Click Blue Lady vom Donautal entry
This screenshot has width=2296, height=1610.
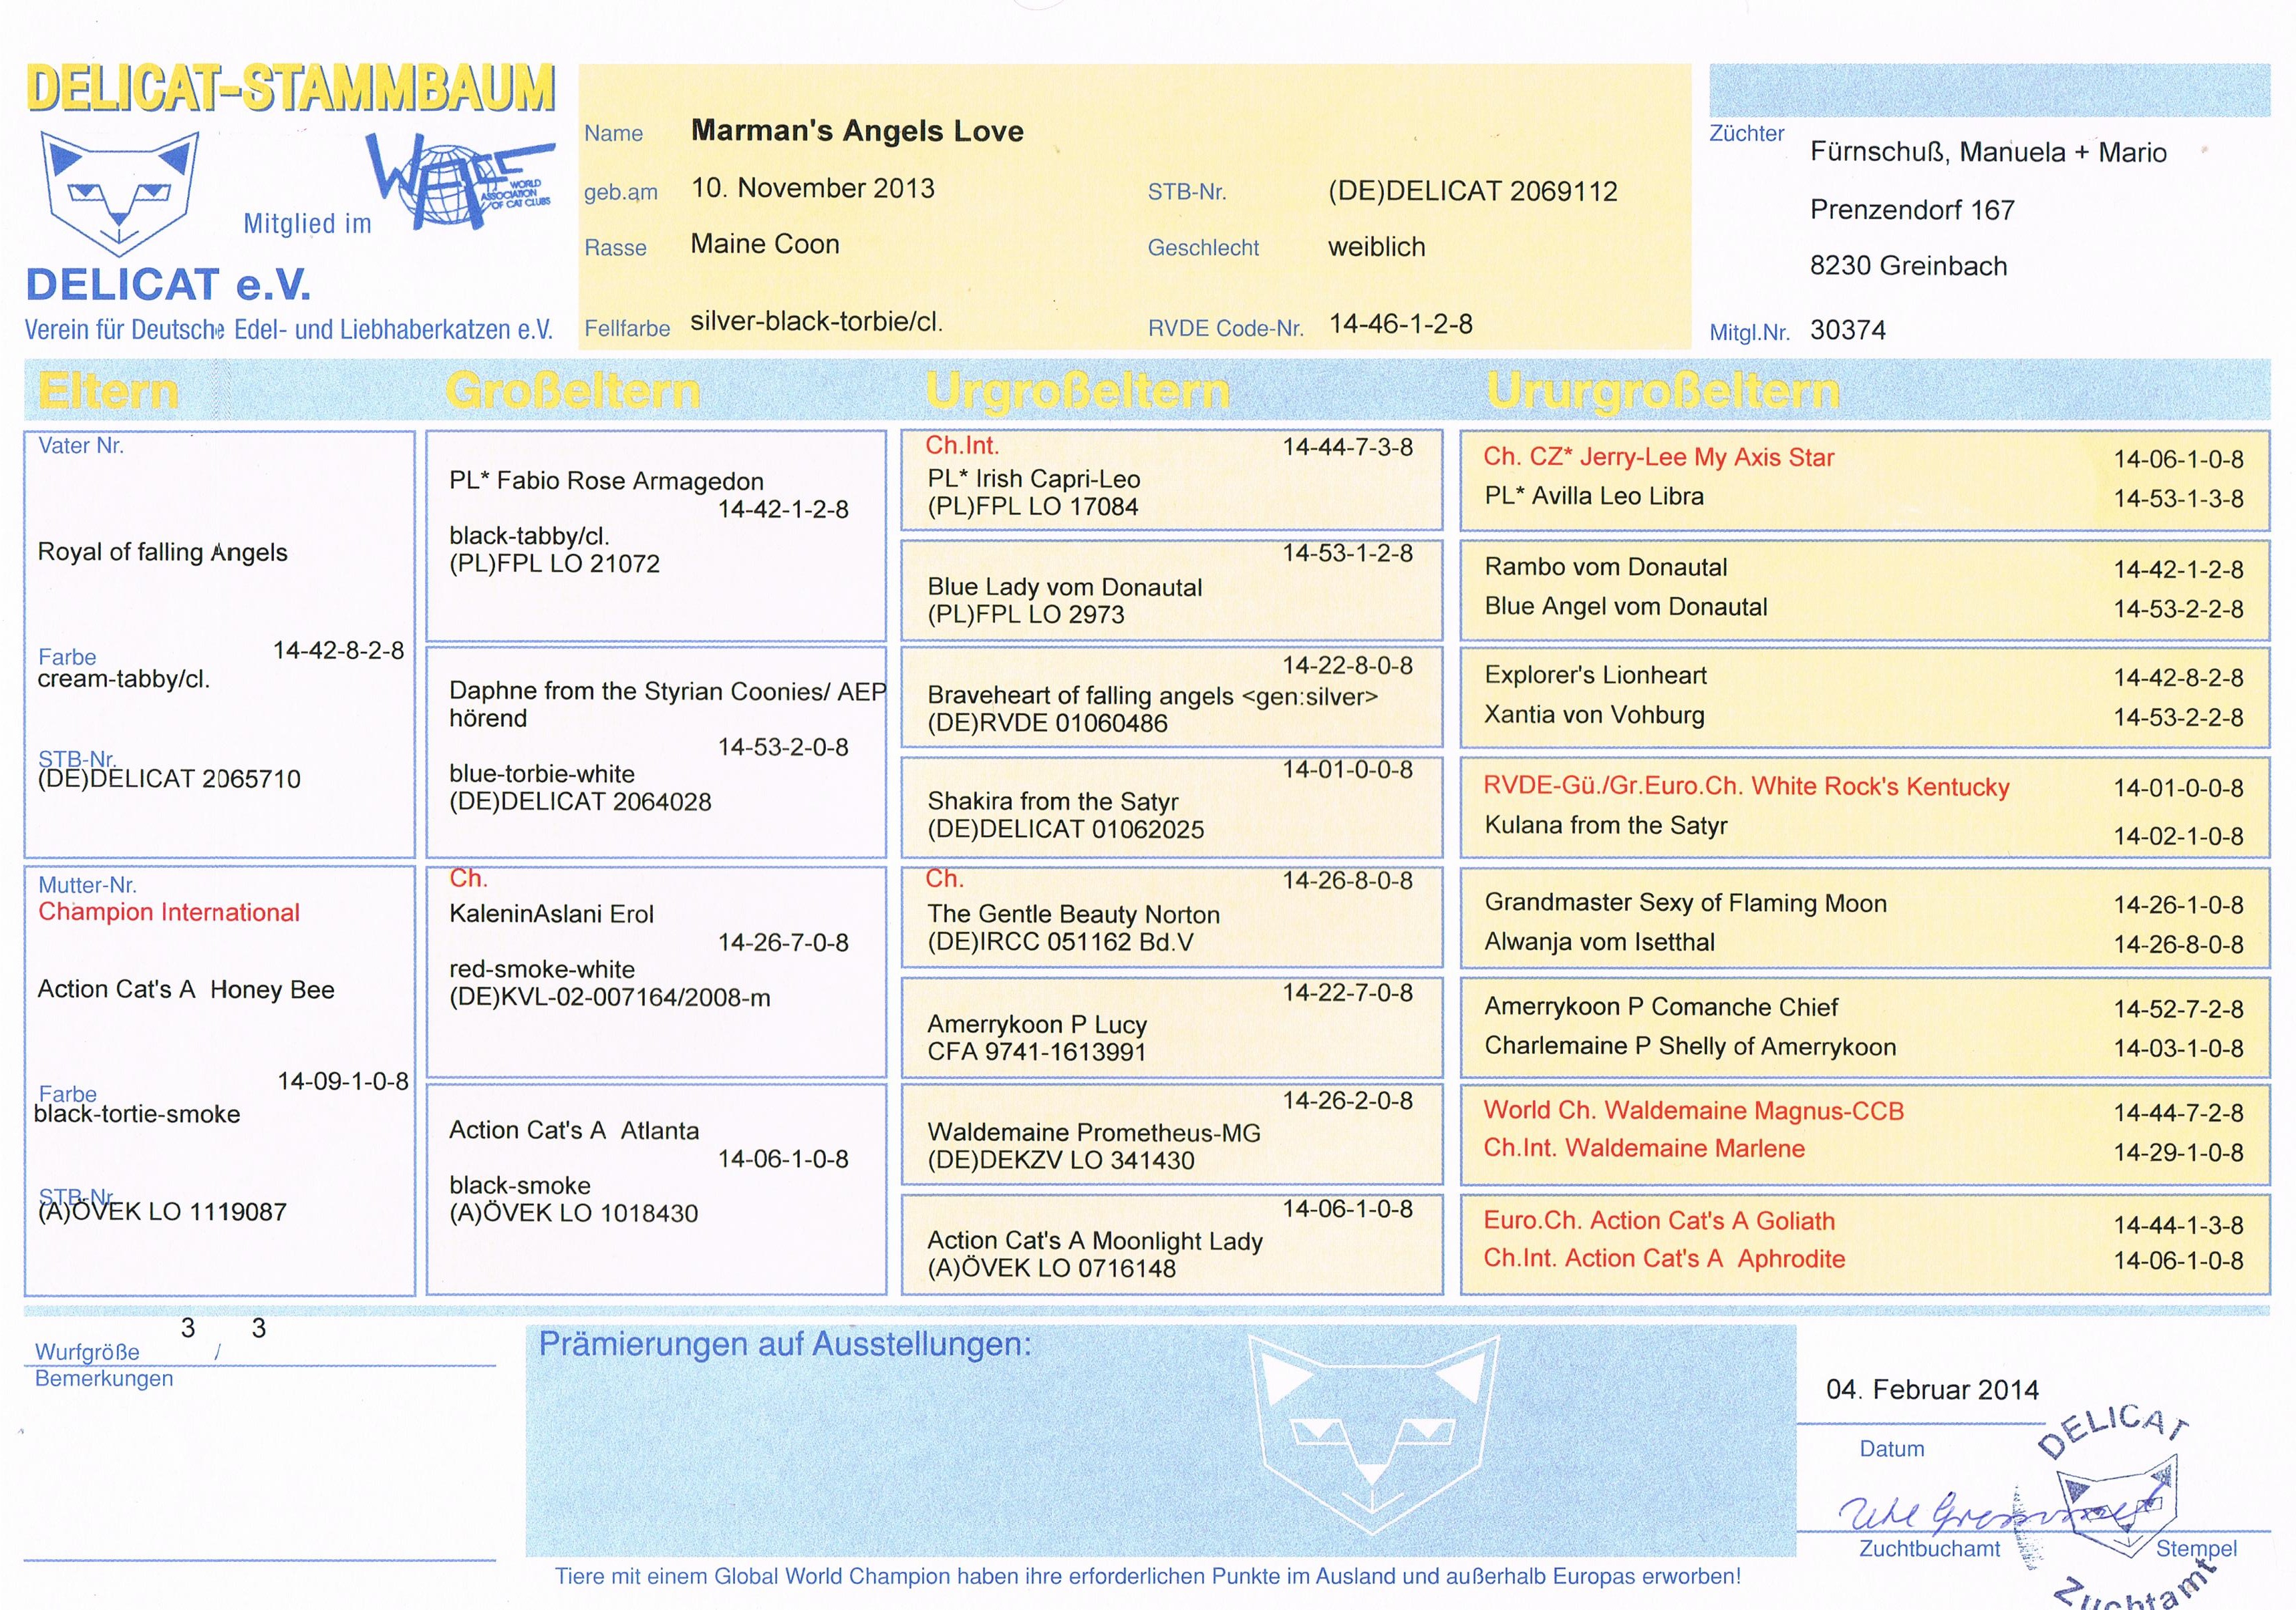pos(1065,587)
